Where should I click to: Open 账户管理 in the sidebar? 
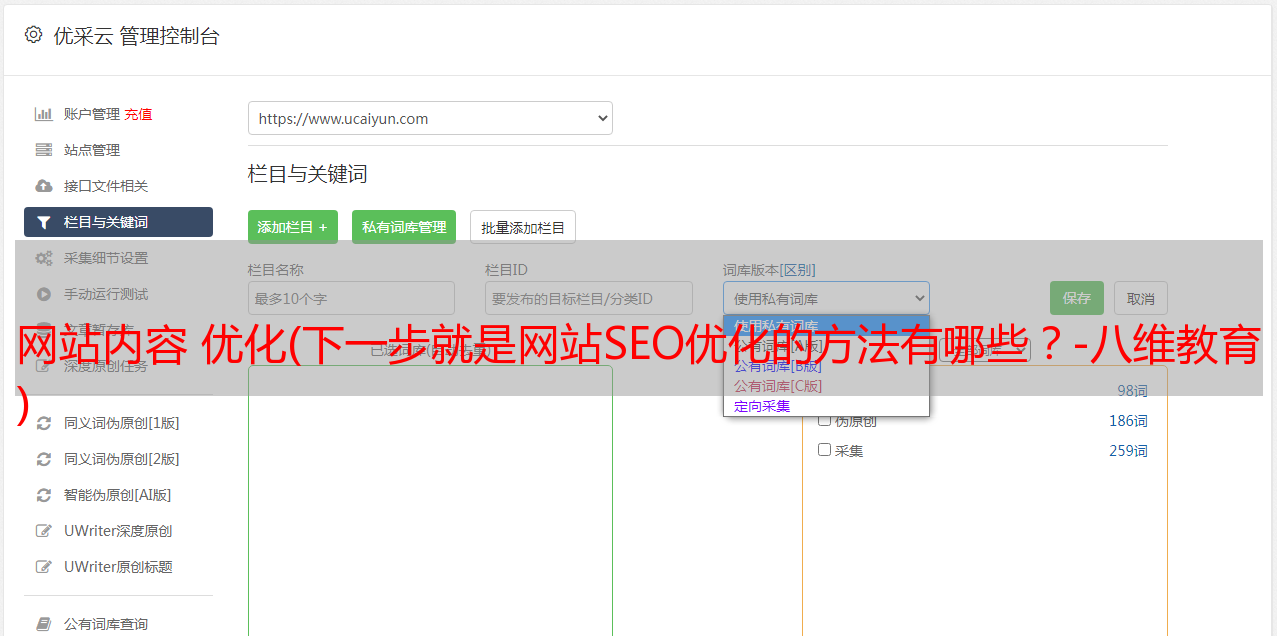click(x=92, y=114)
